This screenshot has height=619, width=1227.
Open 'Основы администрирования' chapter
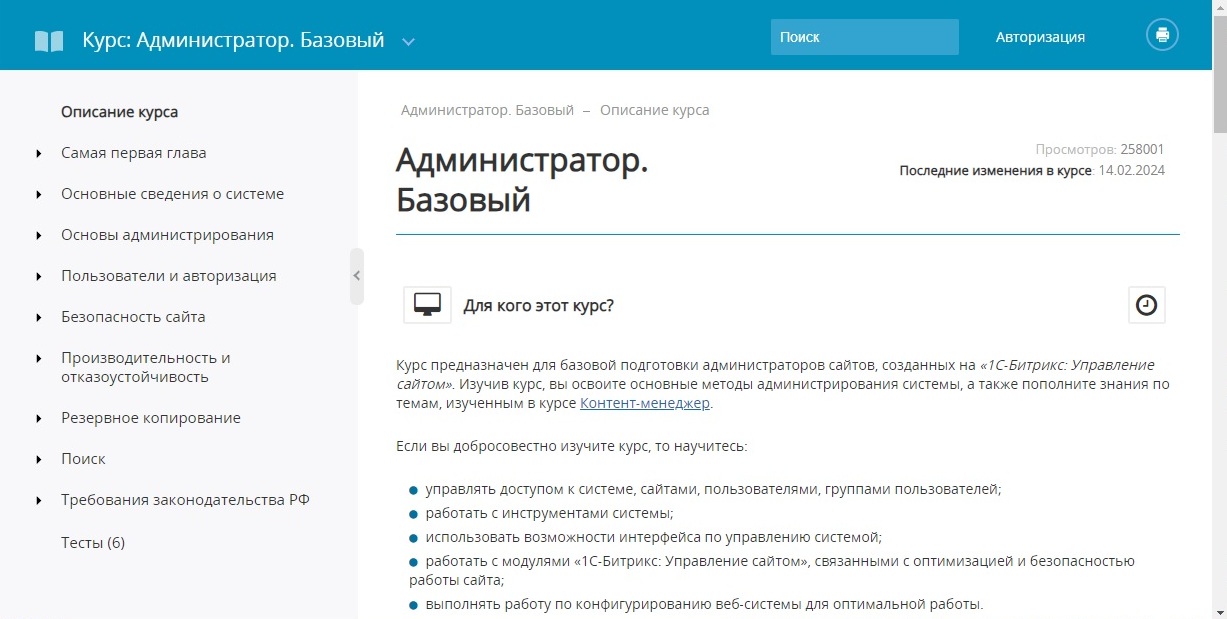coord(167,235)
